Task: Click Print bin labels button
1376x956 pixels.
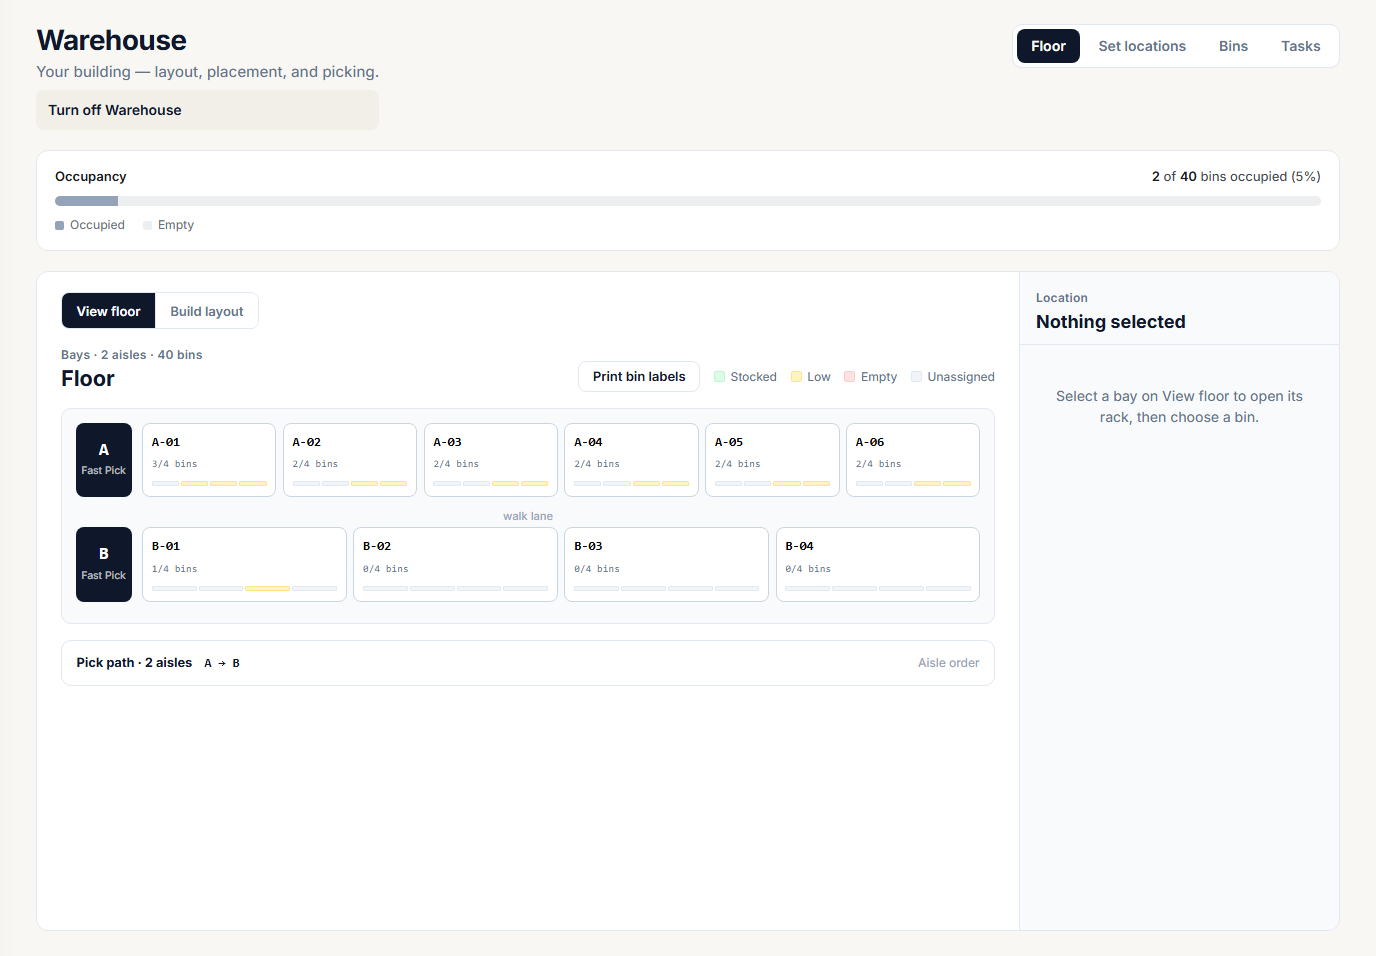Action: 639,377
